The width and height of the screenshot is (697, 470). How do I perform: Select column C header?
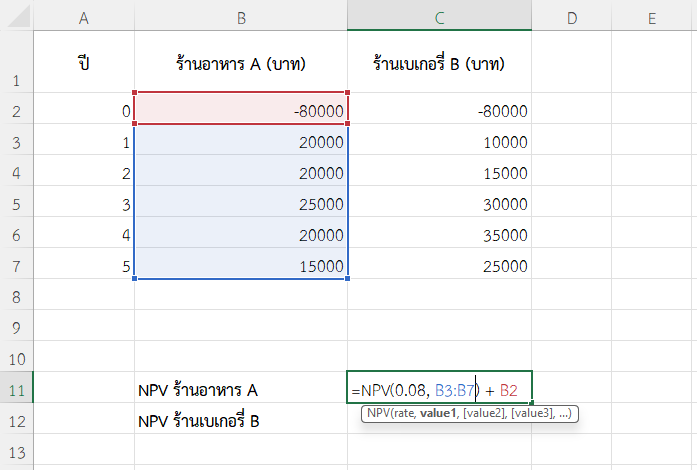(x=439, y=18)
